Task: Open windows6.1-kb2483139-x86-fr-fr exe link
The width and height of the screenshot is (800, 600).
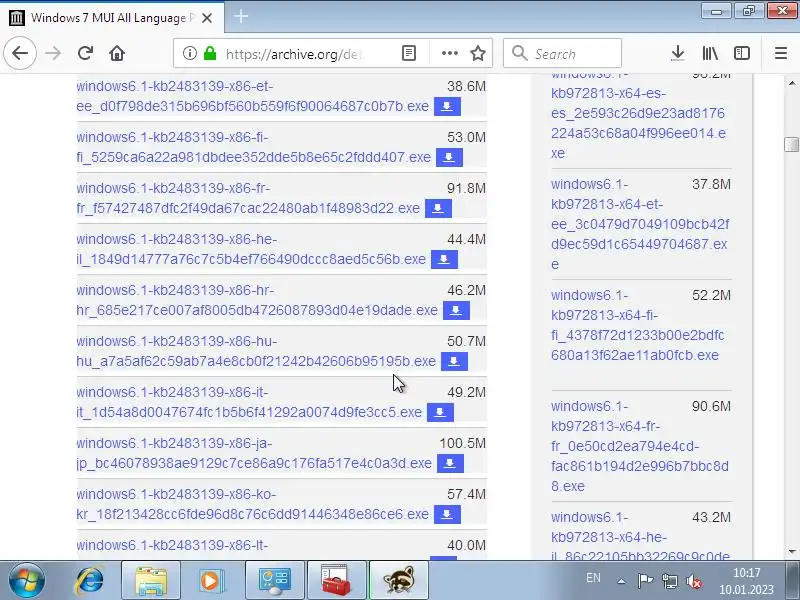Action: coord(248,198)
